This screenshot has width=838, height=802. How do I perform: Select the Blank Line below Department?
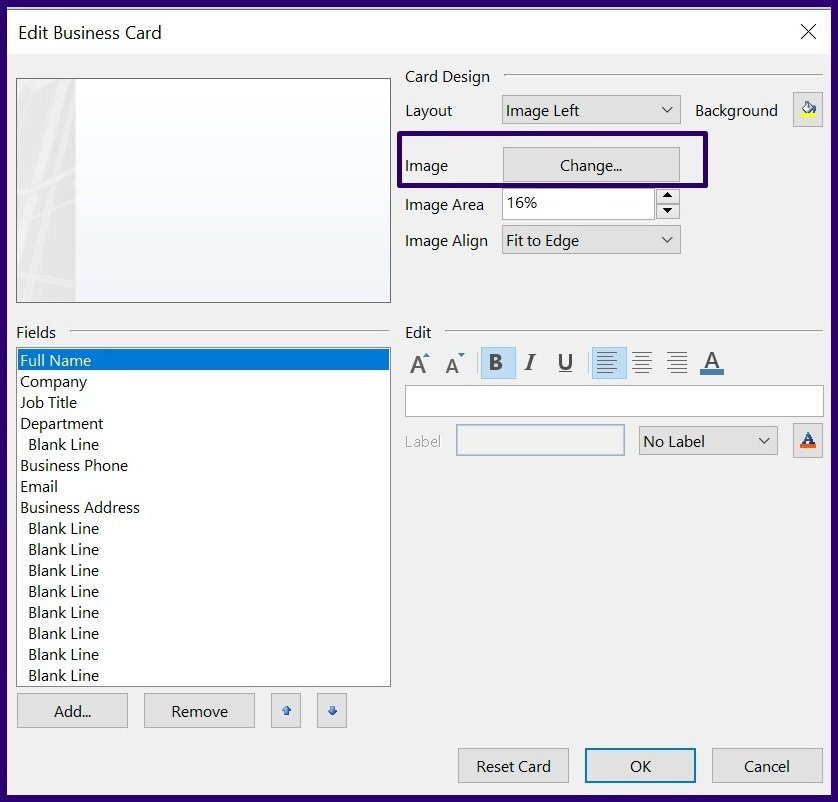(x=203, y=445)
